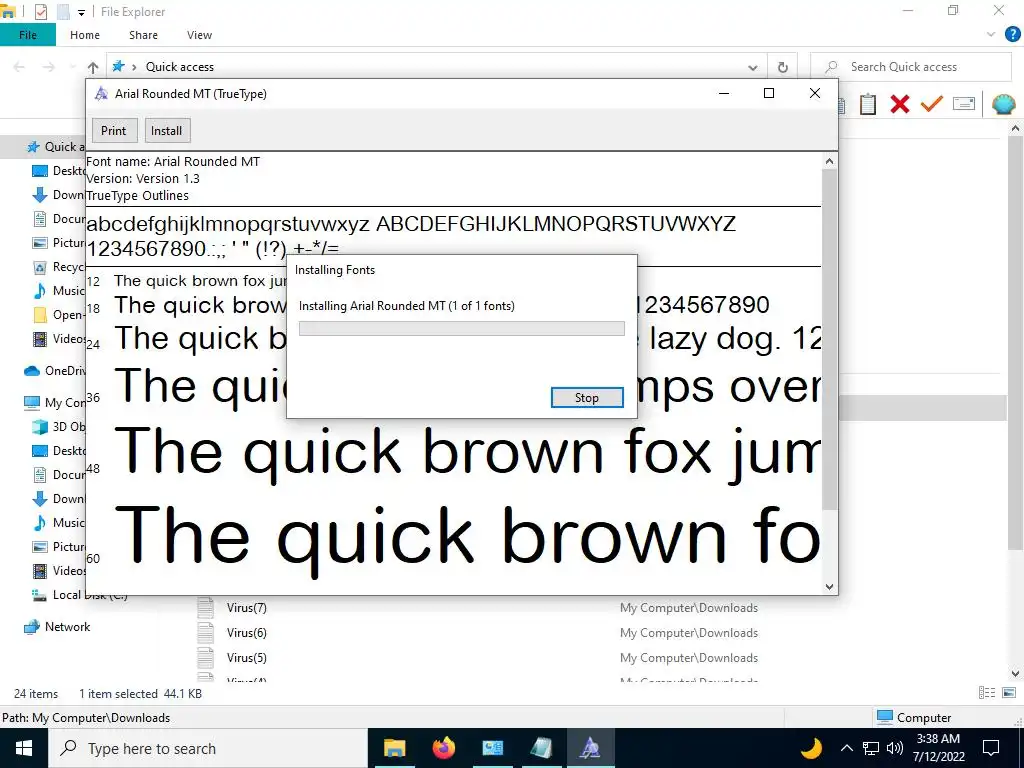This screenshot has height=768, width=1024.
Task: Open recent locations dropdown
Action: (x=72, y=67)
